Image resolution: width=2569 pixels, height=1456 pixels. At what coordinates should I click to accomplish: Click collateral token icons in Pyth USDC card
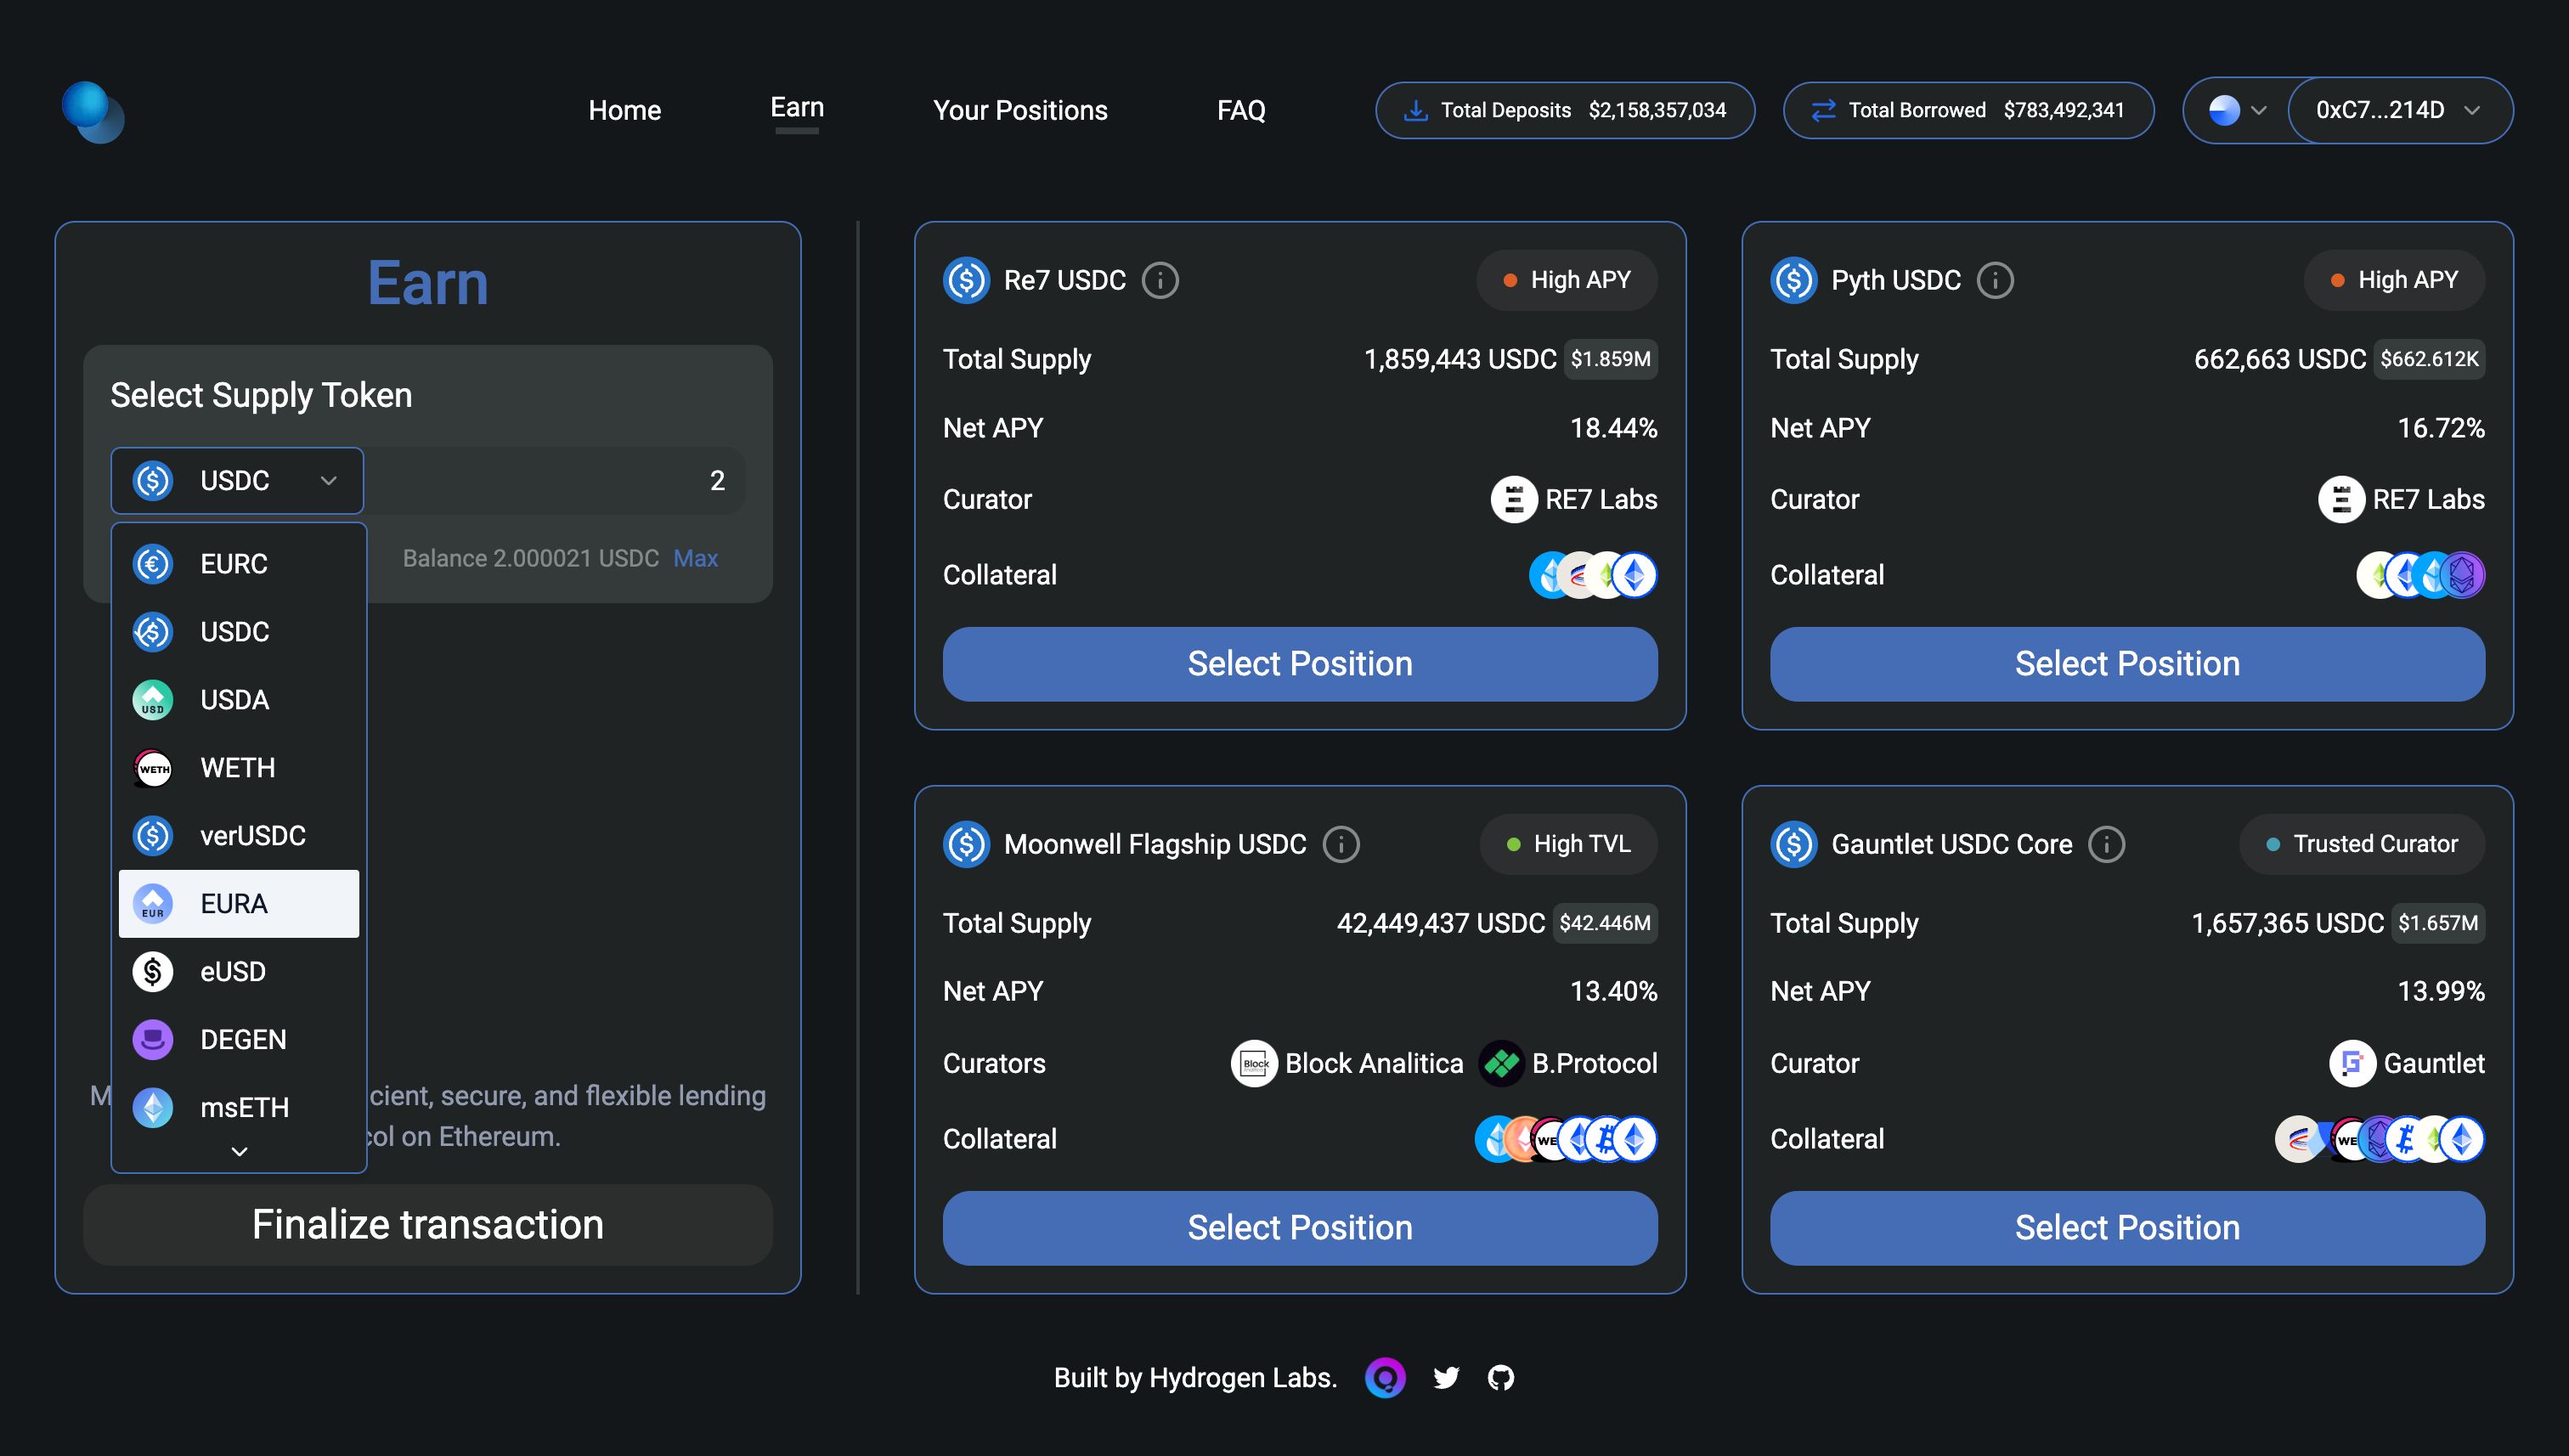(x=2421, y=575)
